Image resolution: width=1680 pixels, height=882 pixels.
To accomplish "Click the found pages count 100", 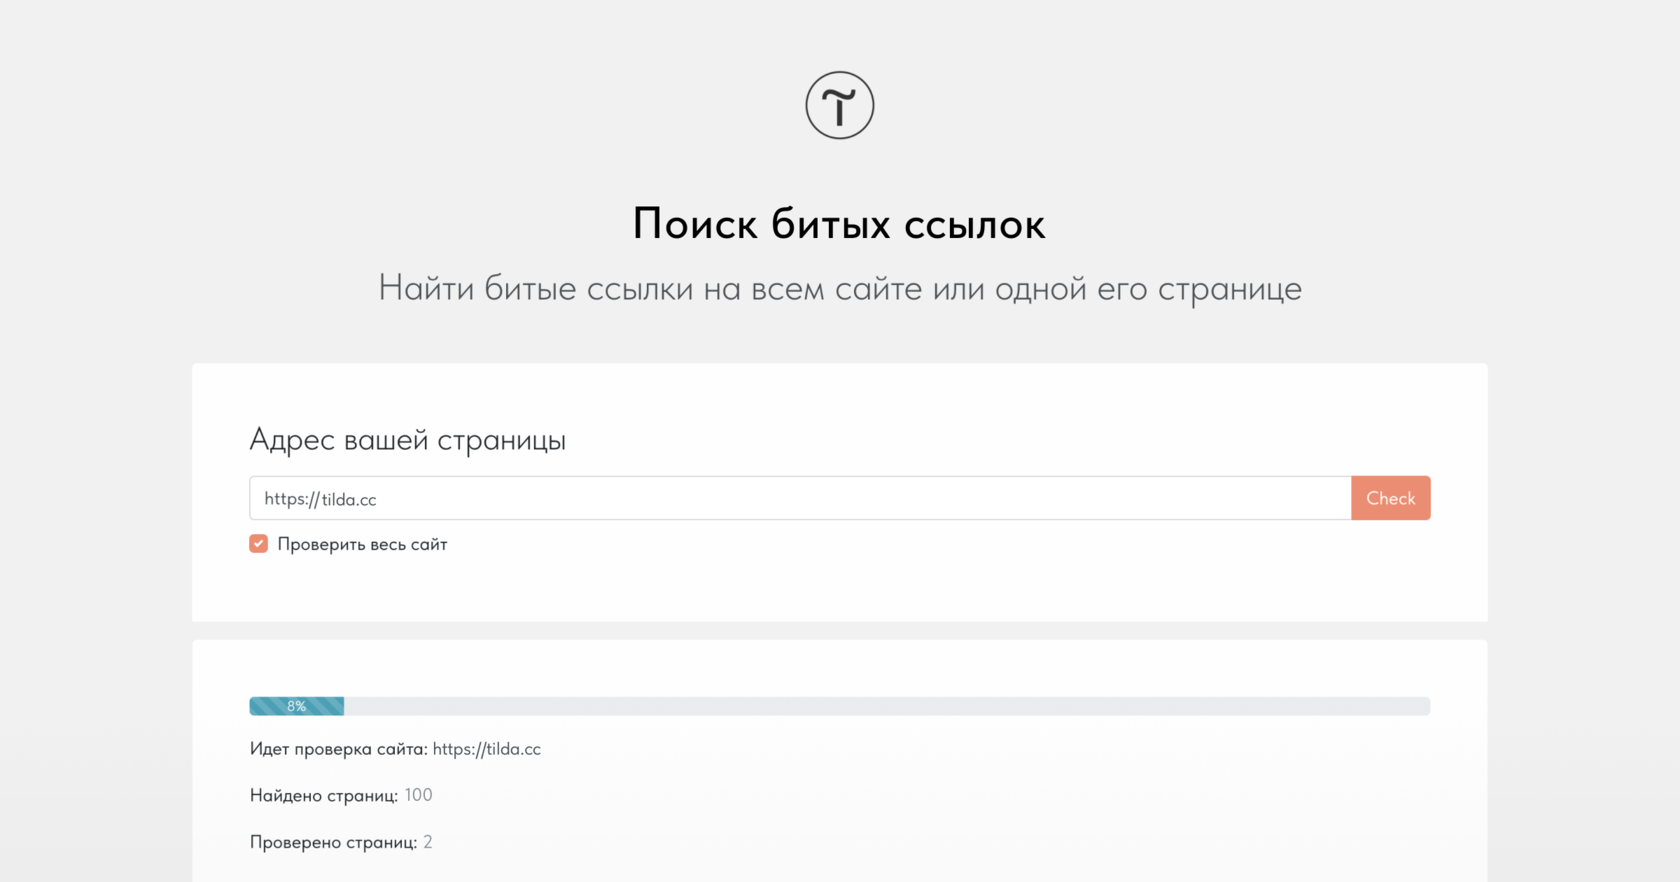I will point(418,795).
